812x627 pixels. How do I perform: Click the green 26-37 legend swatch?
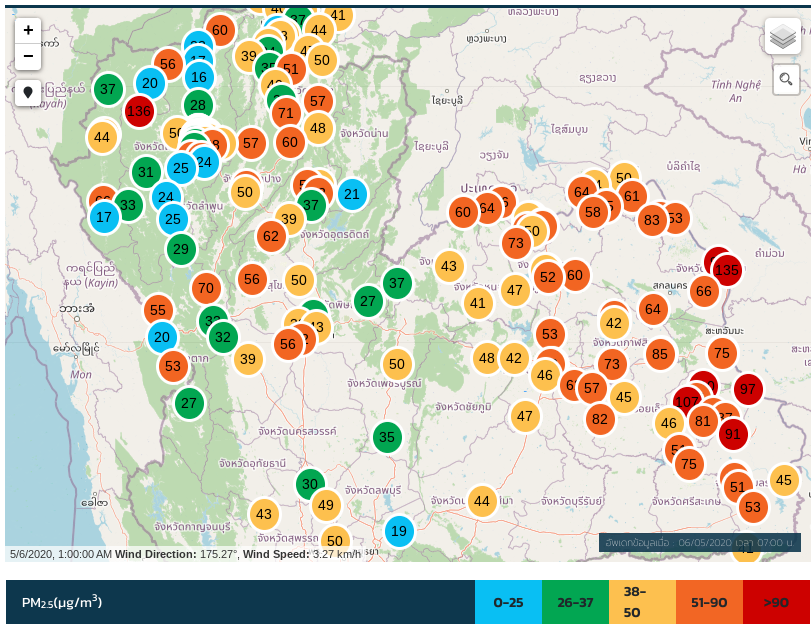[575, 602]
